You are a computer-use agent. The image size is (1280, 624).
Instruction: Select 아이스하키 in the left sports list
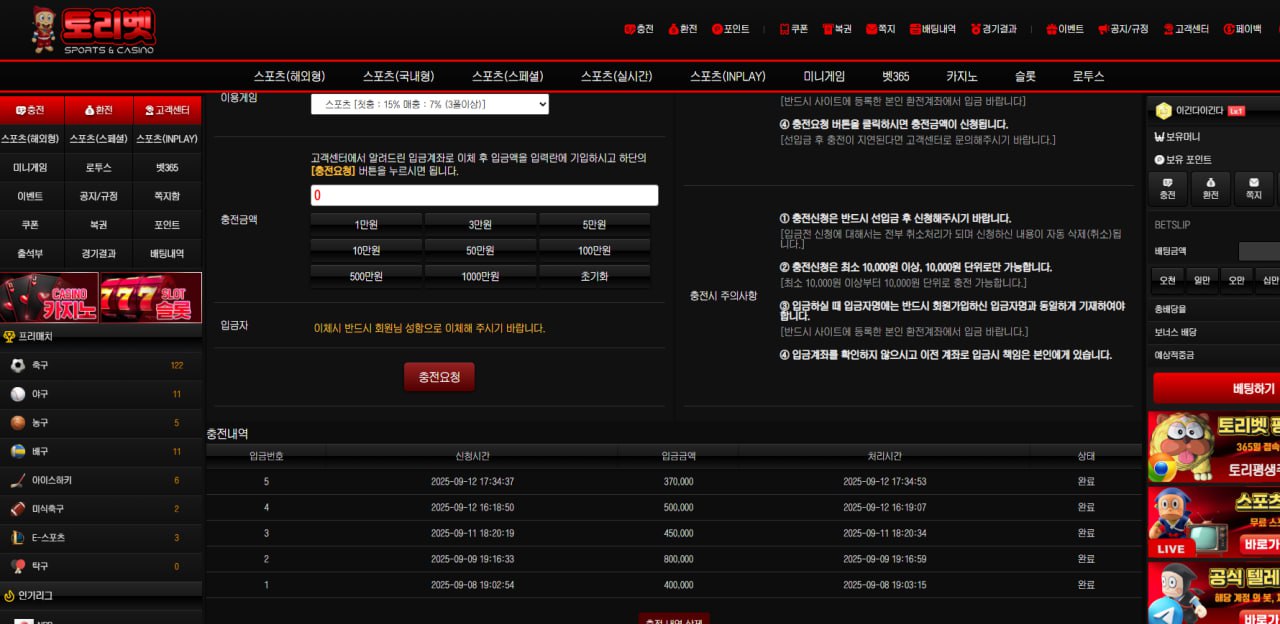[18, 480]
